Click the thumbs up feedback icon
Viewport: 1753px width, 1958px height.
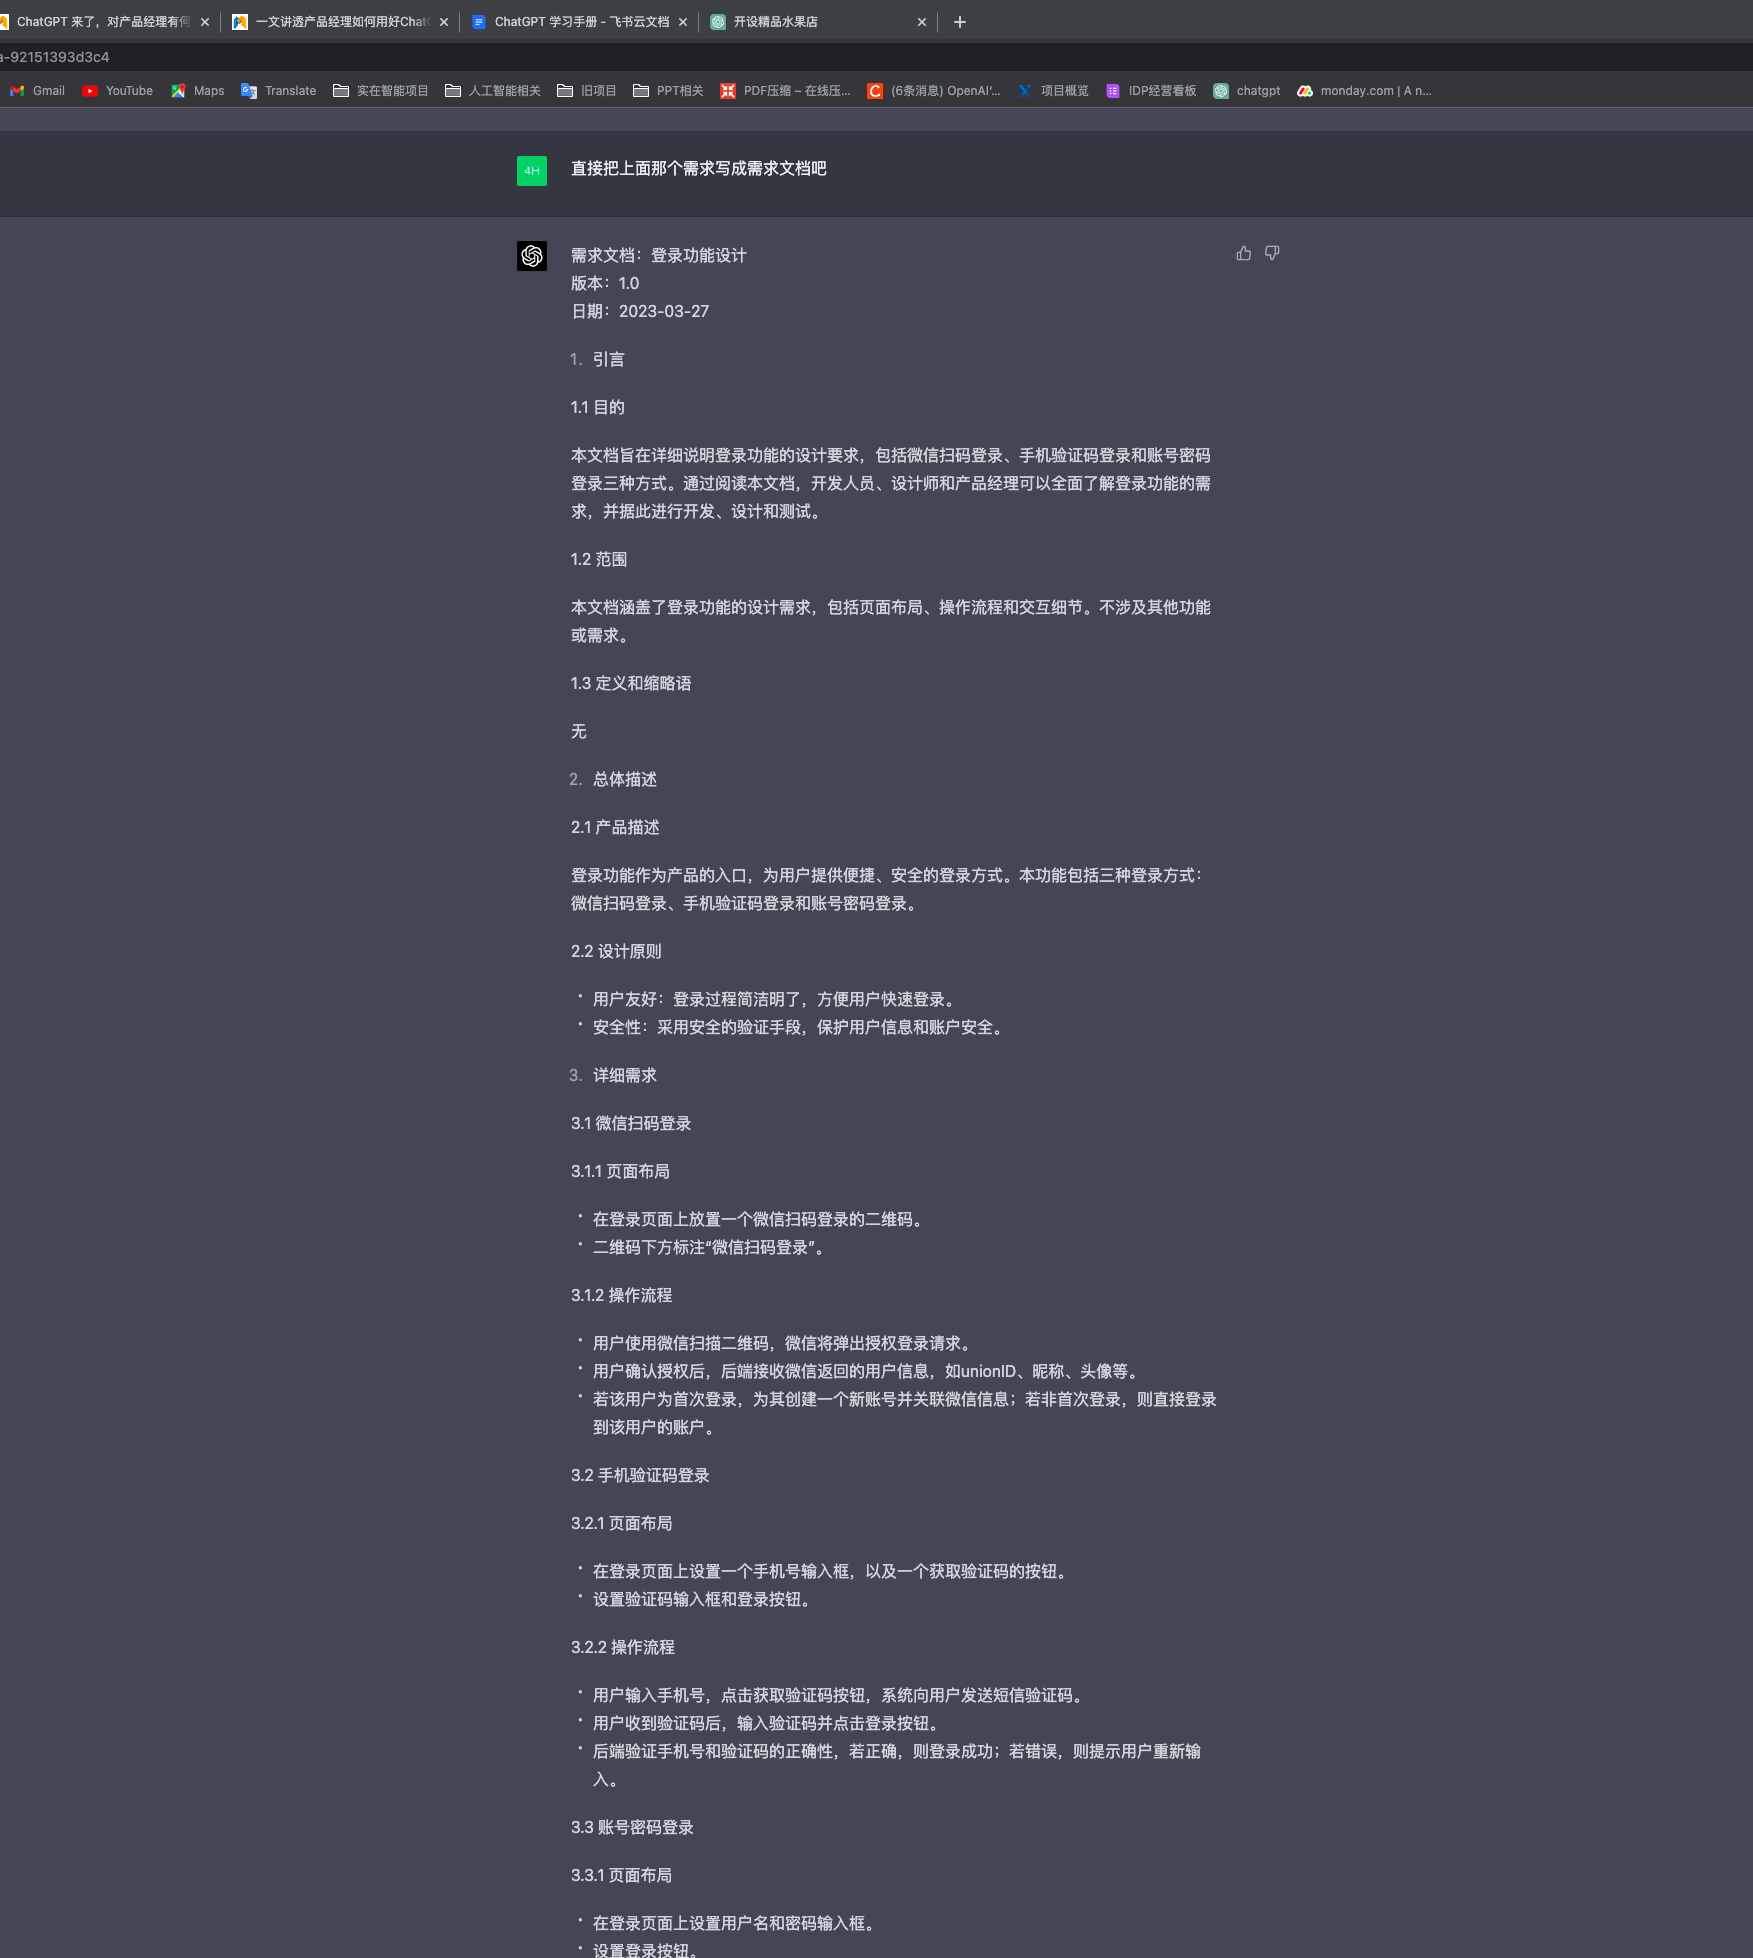tap(1243, 254)
